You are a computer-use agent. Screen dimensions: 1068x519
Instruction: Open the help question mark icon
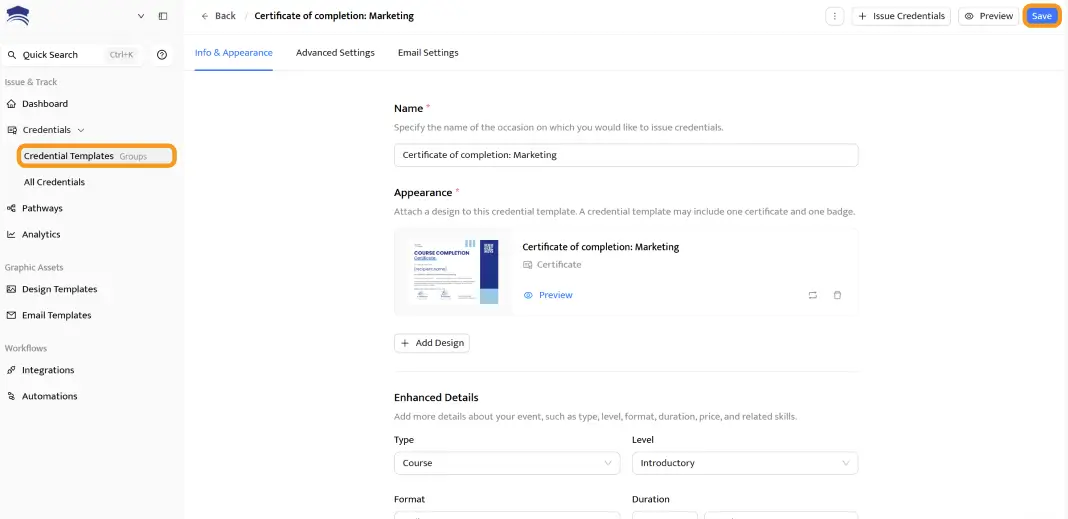click(162, 55)
